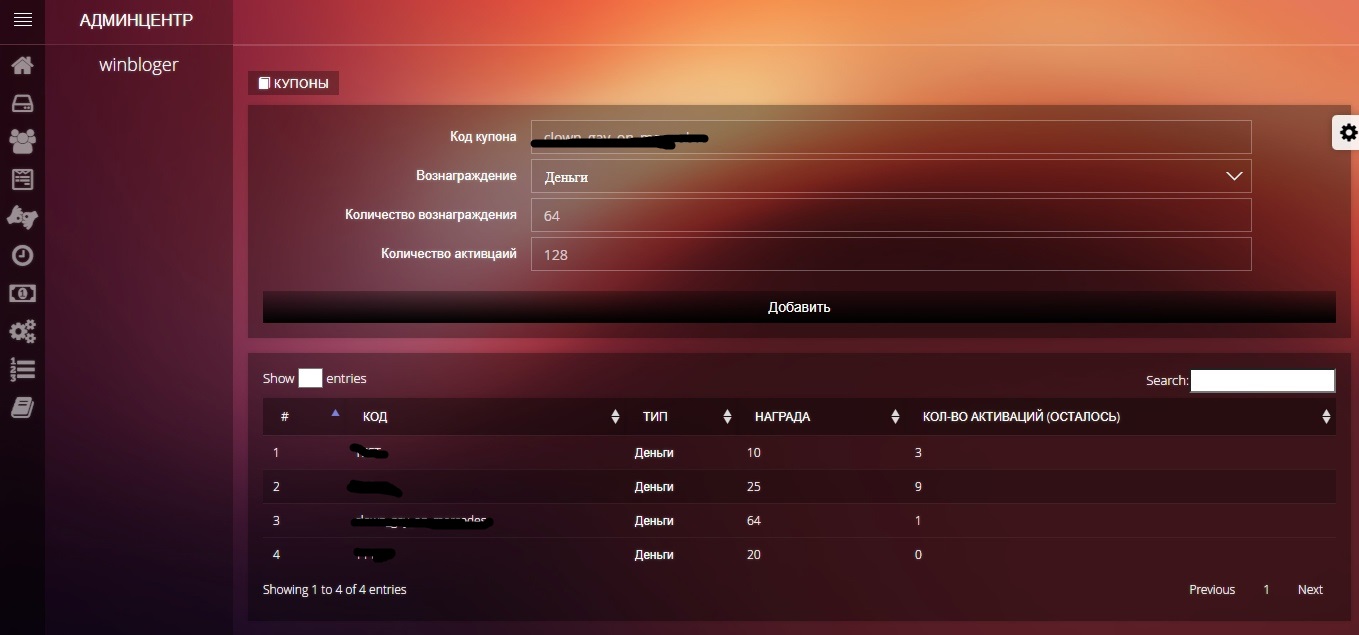This screenshot has width=1359, height=635.
Task: Open the numbered list icon
Action: [22, 369]
